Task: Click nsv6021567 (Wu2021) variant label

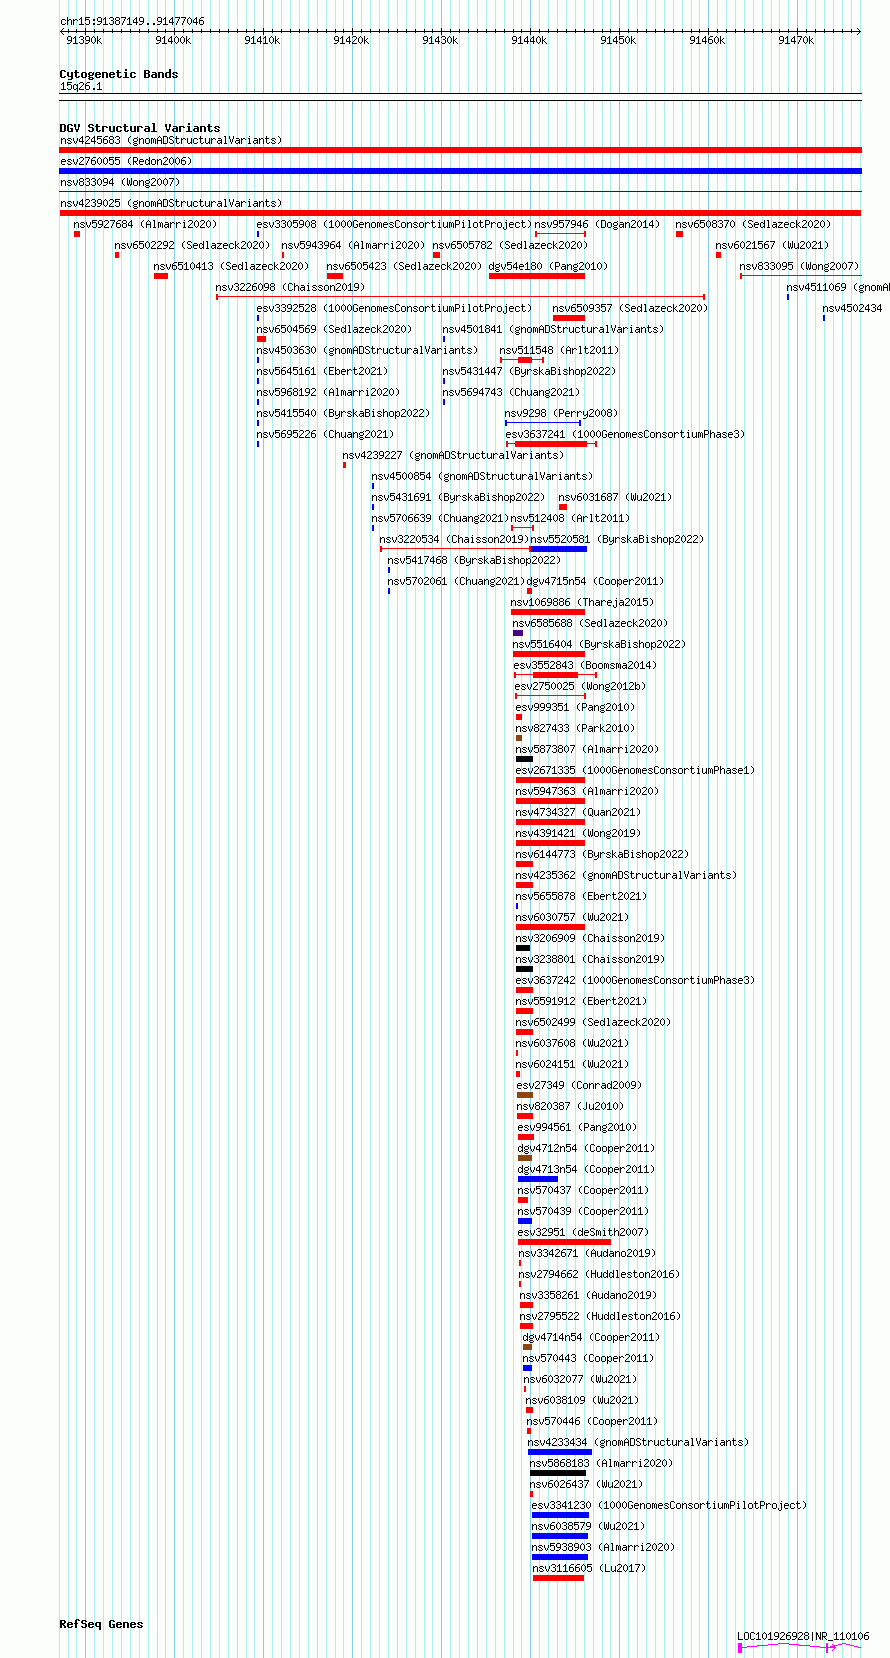Action: [772, 245]
